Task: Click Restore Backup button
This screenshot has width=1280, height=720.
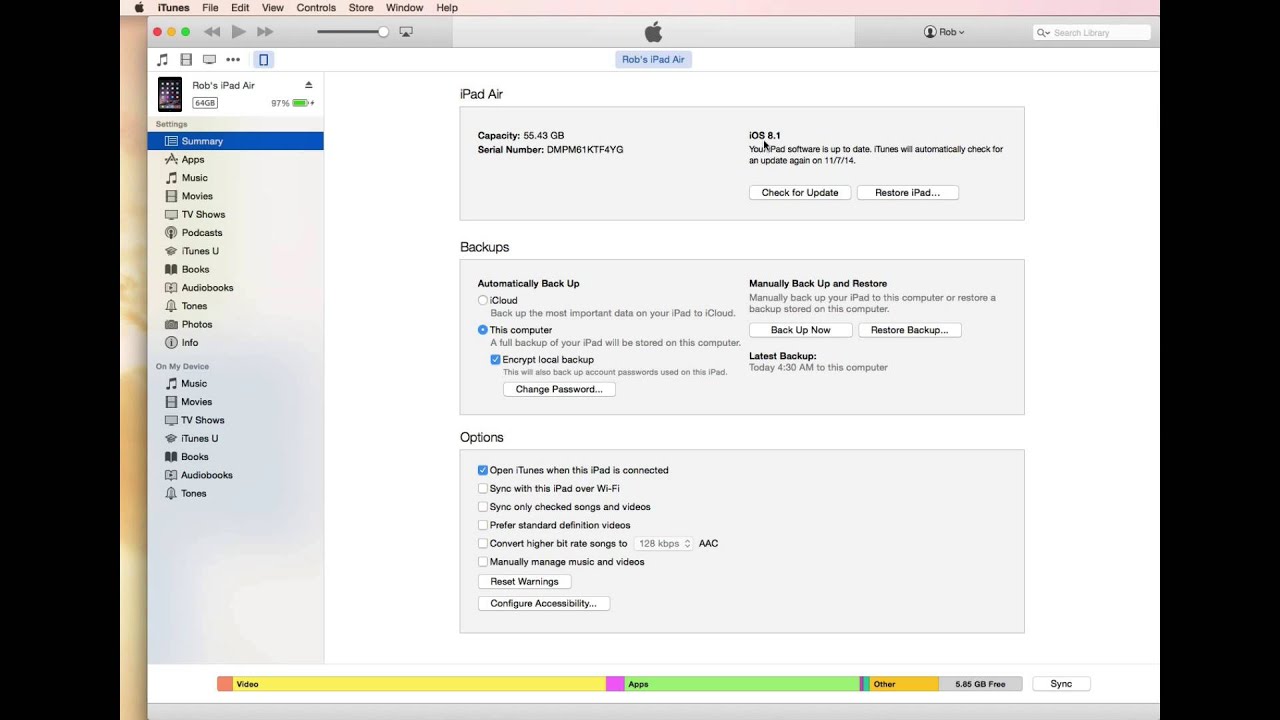Action: pyautogui.click(x=910, y=330)
